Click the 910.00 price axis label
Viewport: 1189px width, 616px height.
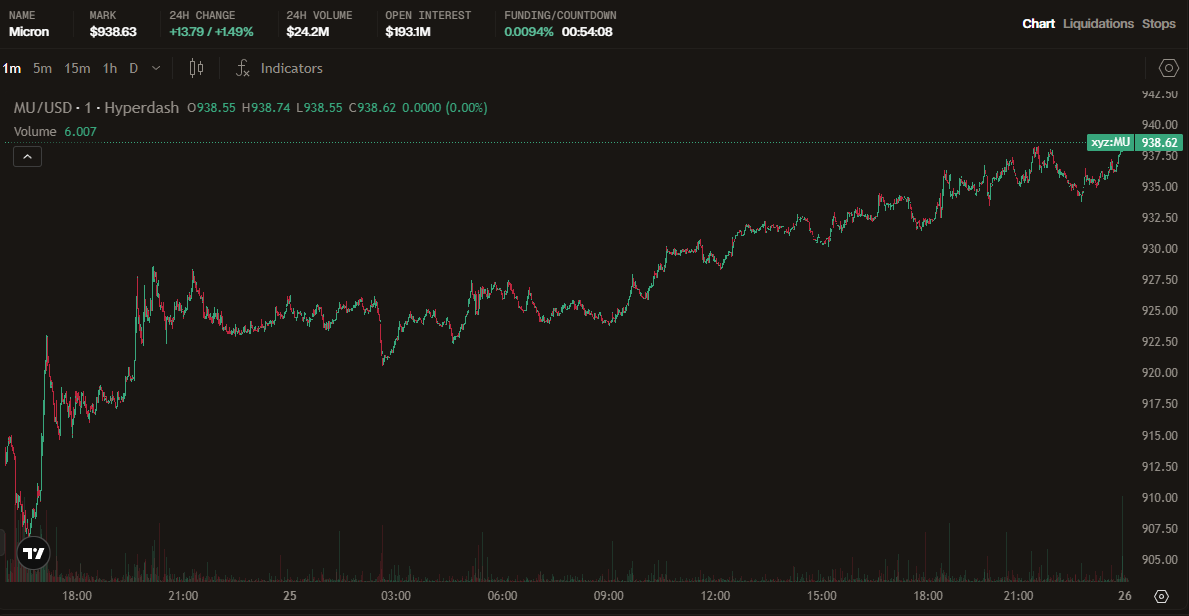tap(1159, 497)
